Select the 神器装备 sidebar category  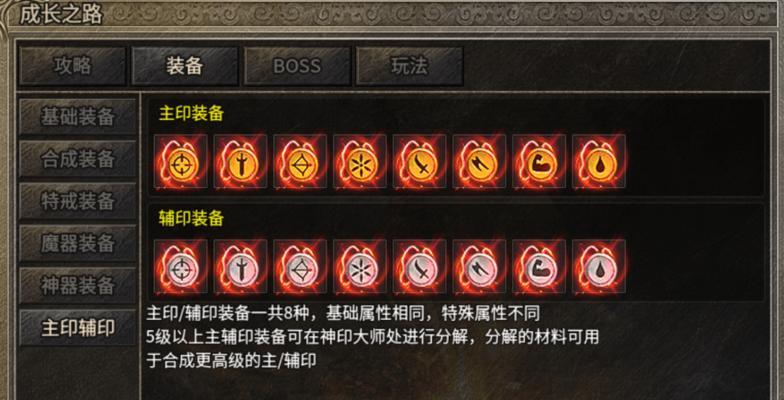[78, 286]
